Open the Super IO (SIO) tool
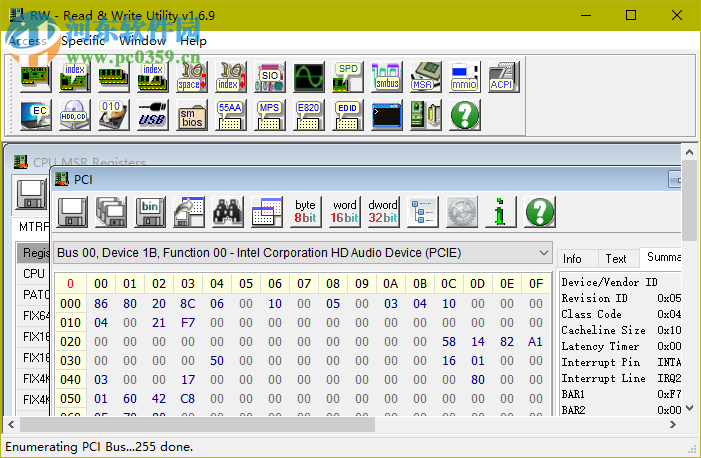This screenshot has height=458, width=701. [269, 76]
